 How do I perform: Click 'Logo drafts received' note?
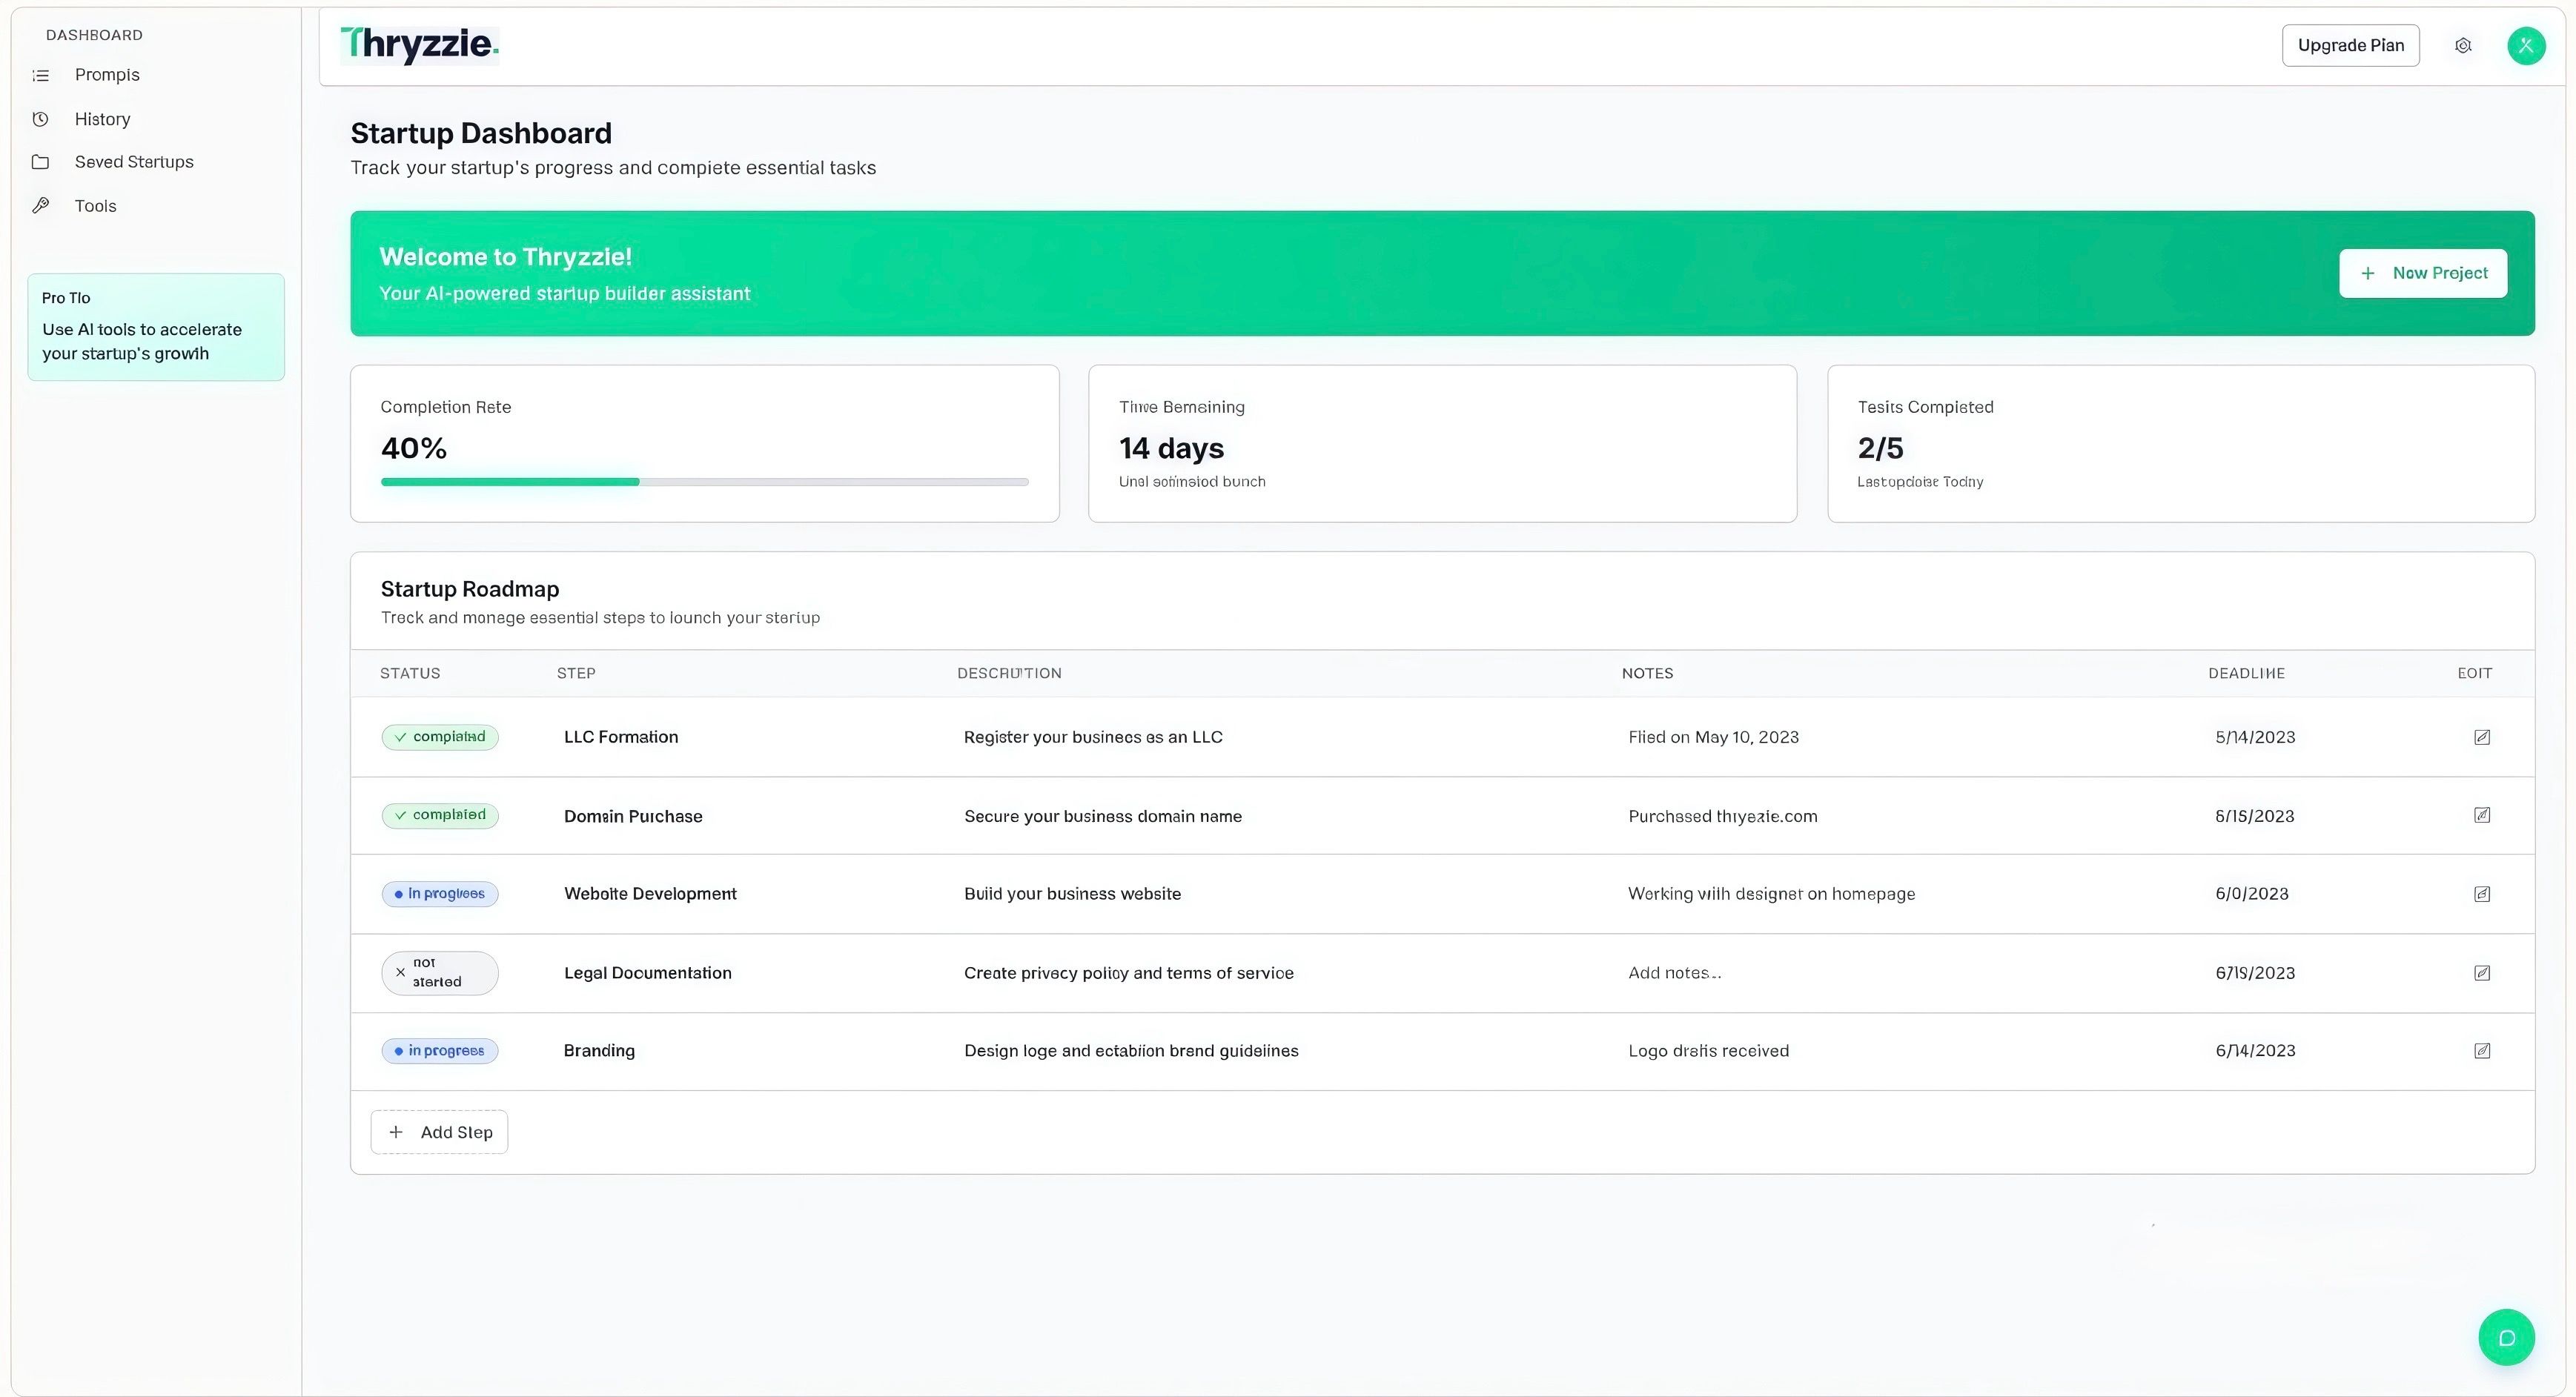pos(1708,1051)
